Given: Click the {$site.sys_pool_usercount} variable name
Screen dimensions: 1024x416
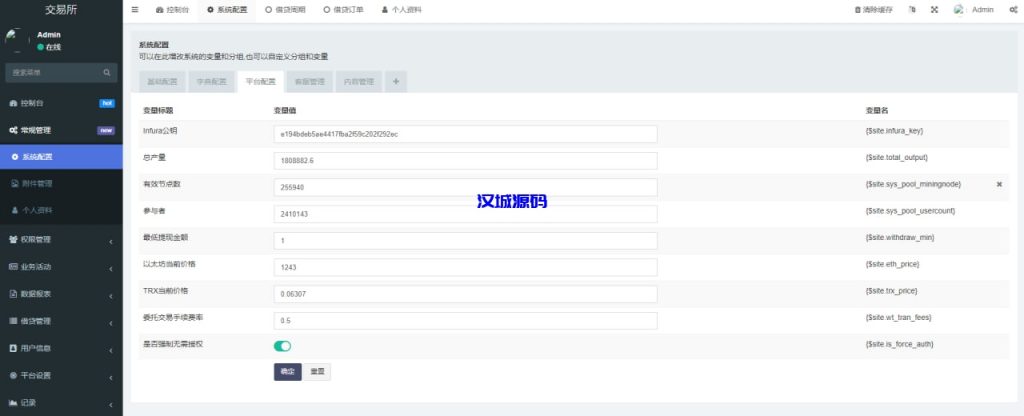Looking at the screenshot, I should pos(910,211).
